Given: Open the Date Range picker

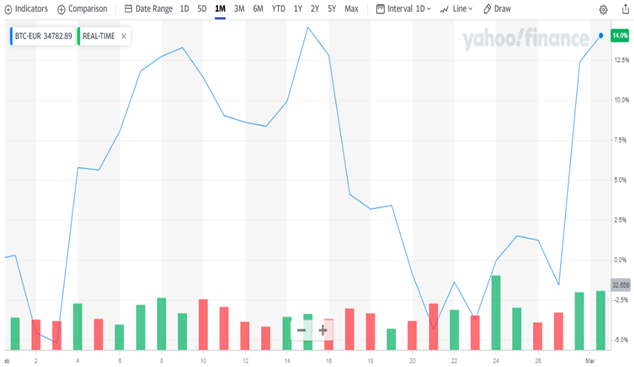Looking at the screenshot, I should 148,9.
